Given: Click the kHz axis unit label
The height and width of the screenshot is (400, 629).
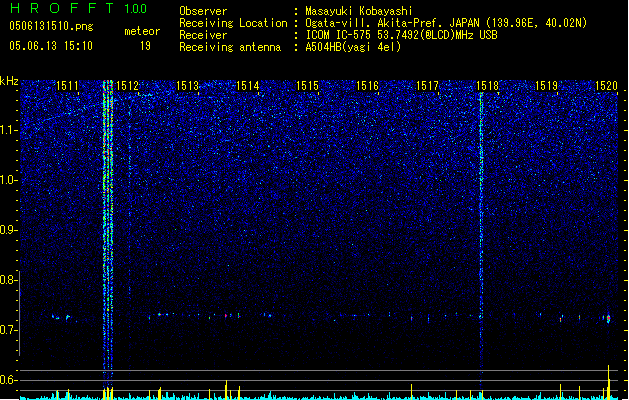Looking at the screenshot, I should 9,81.
